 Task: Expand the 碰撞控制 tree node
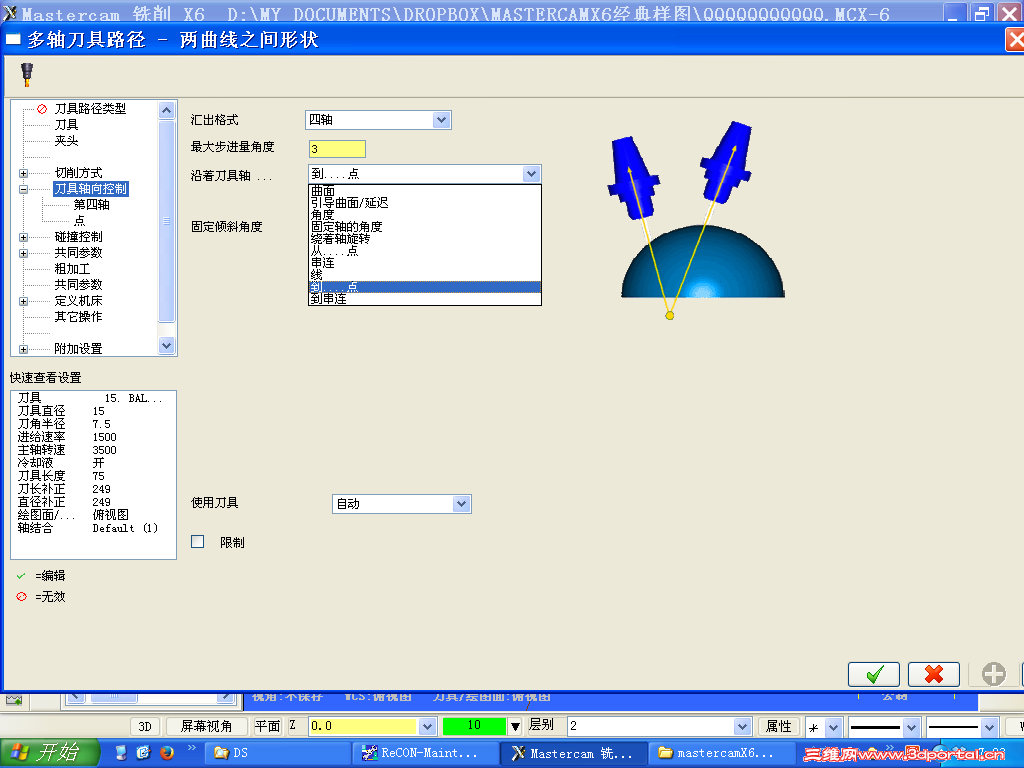(x=24, y=237)
